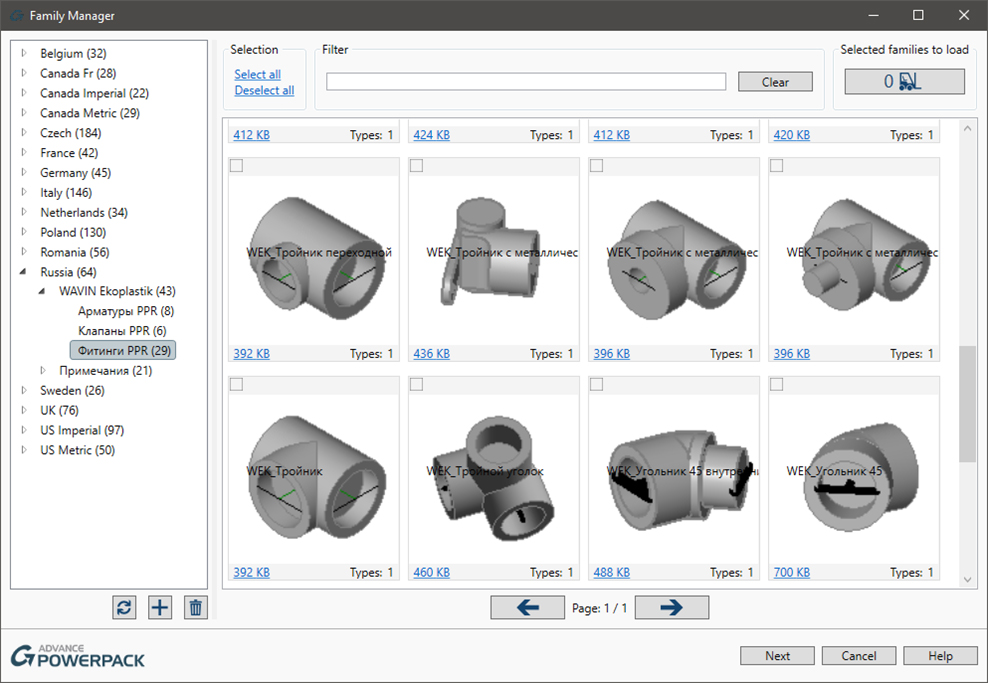This screenshot has width=988, height=683.
Task: Expand the Germany (45) tree node
Action: pyautogui.click(x=24, y=173)
